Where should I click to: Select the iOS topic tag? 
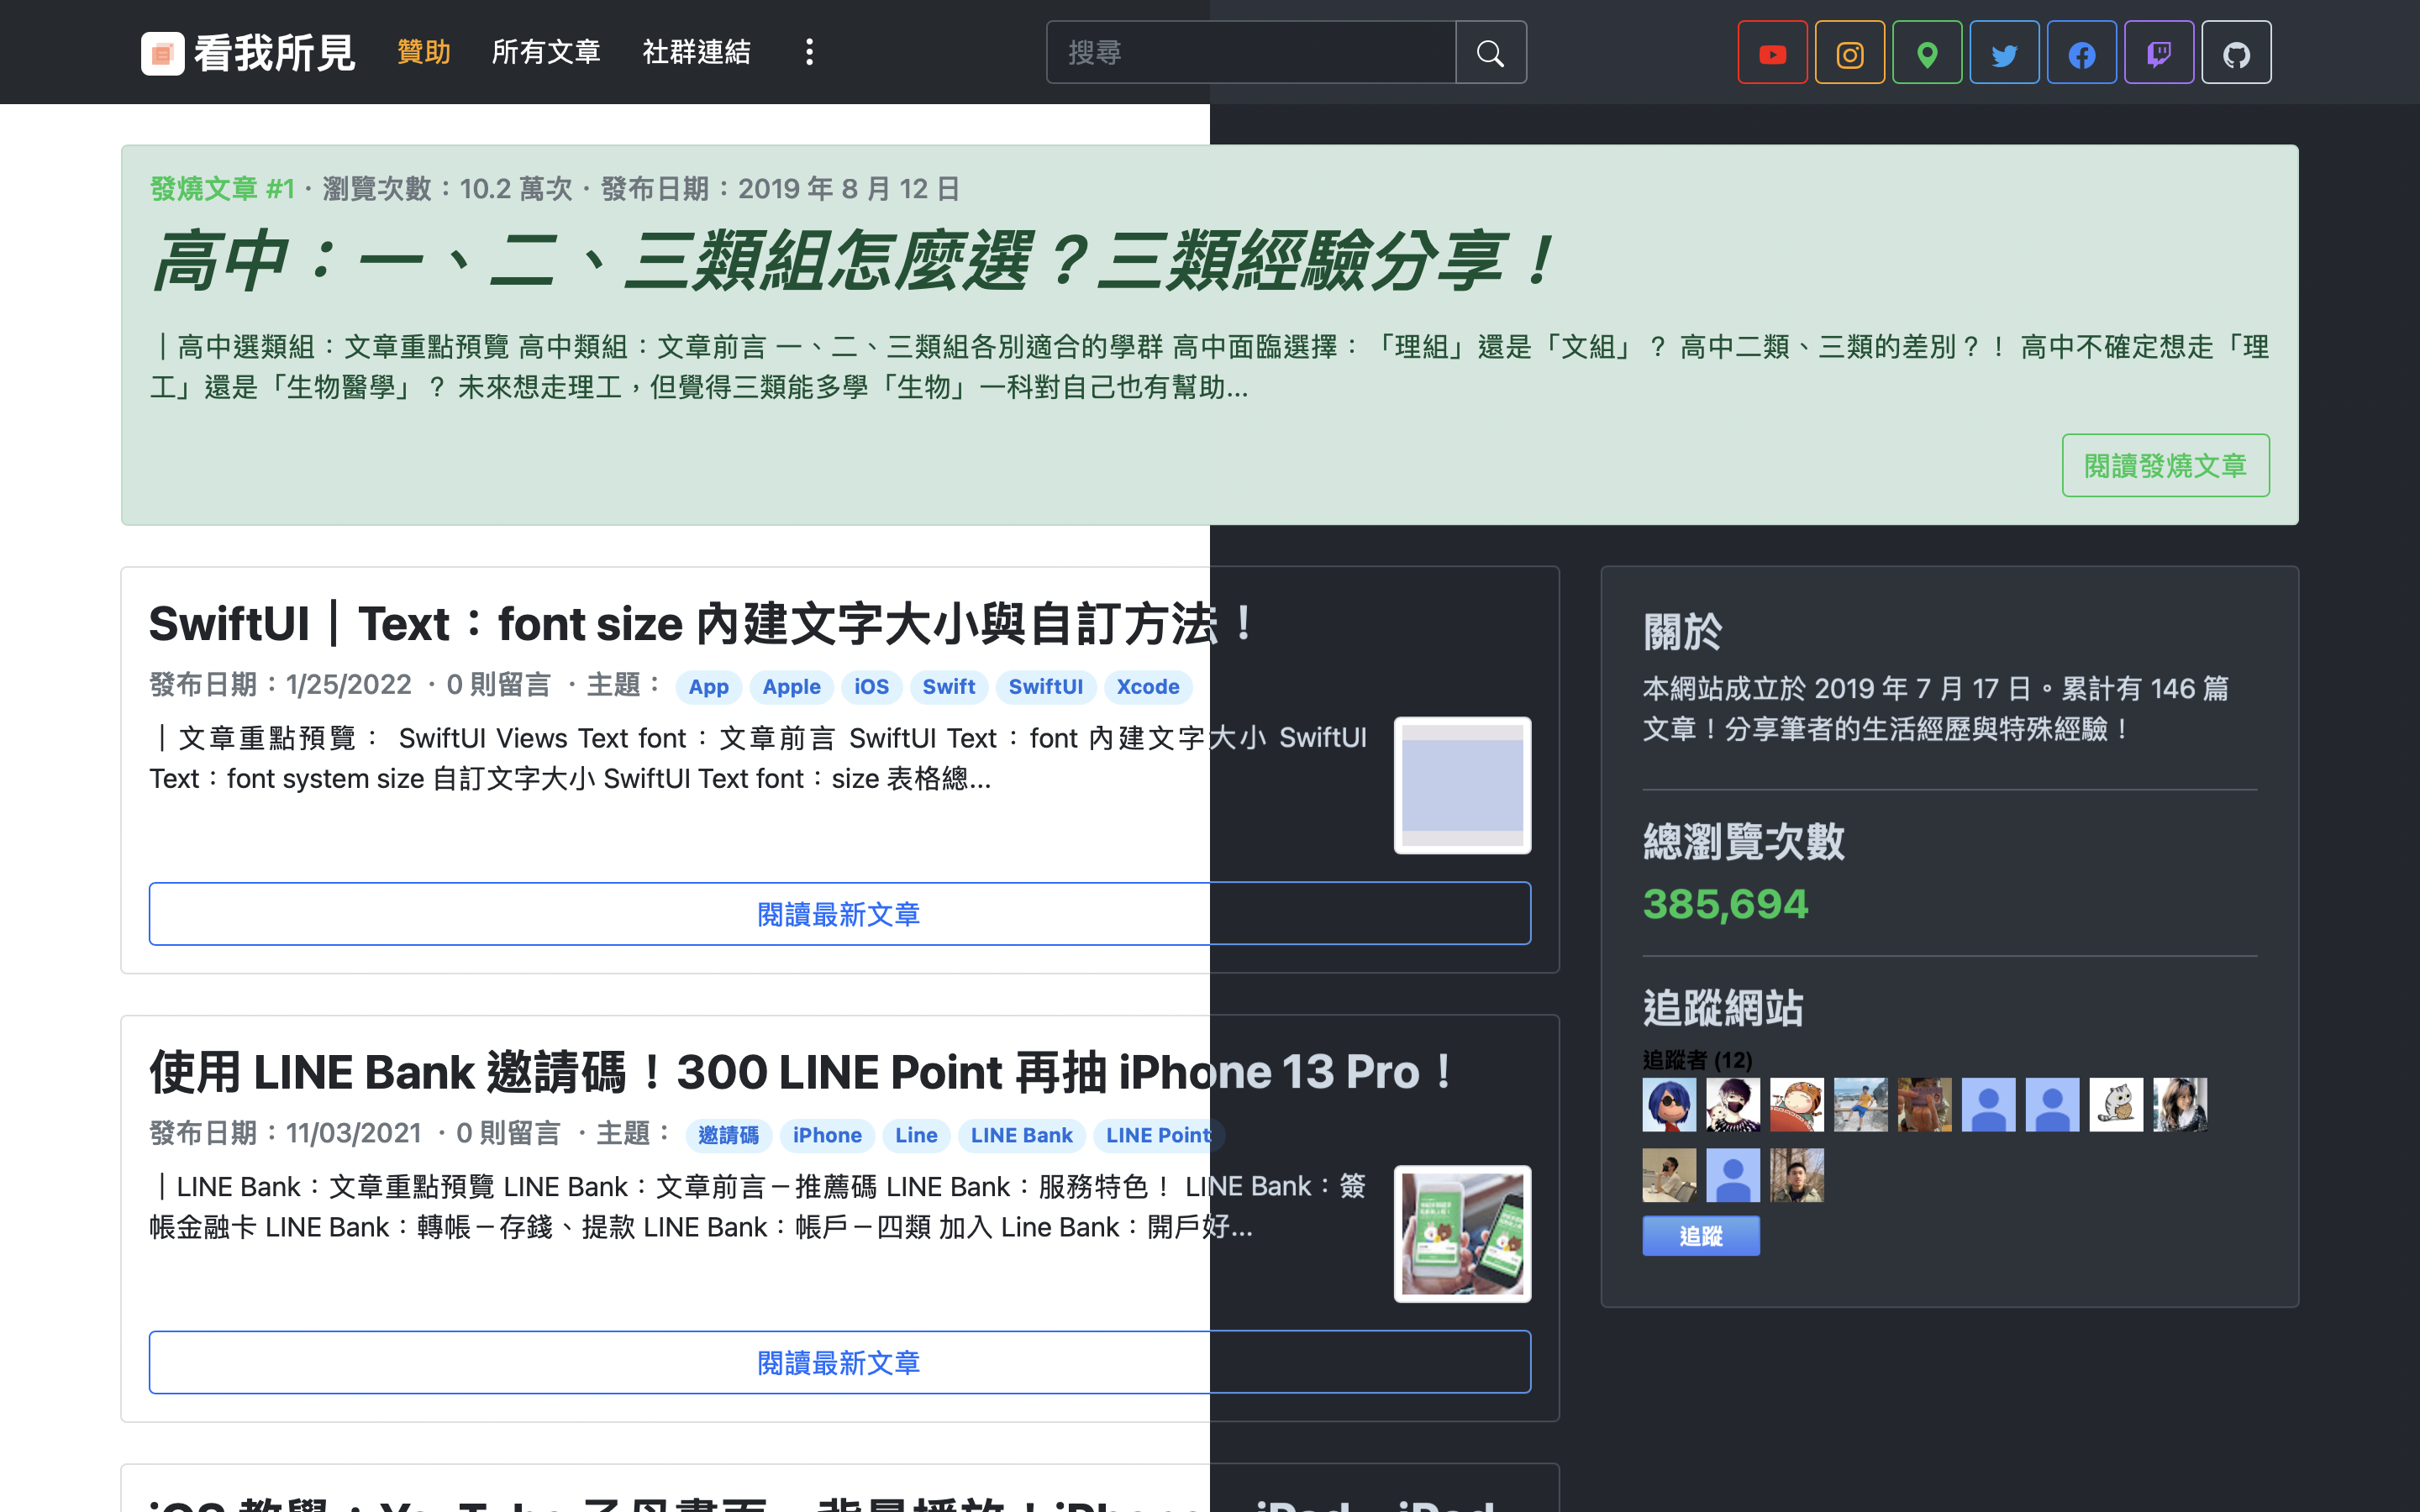(871, 687)
